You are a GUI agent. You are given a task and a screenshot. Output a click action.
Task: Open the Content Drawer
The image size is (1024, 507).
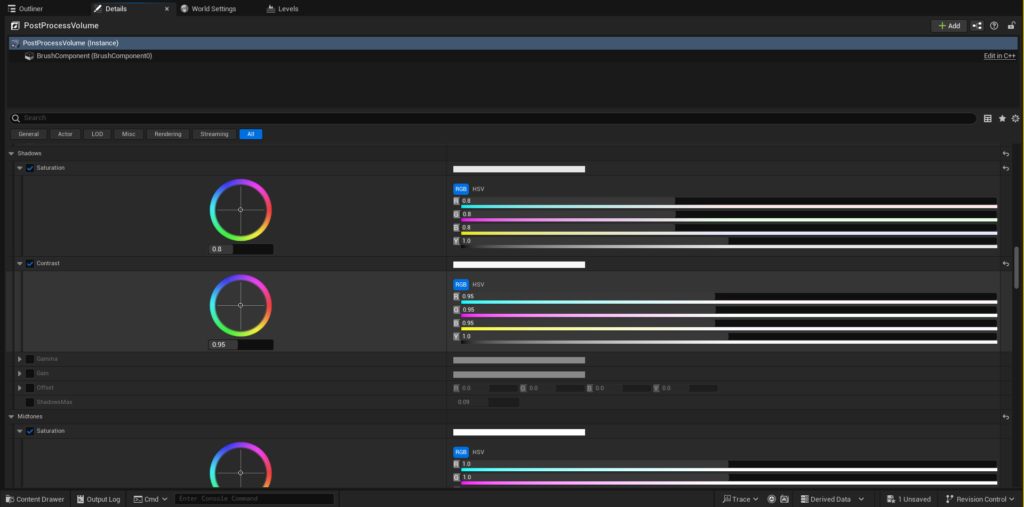click(x=35, y=499)
